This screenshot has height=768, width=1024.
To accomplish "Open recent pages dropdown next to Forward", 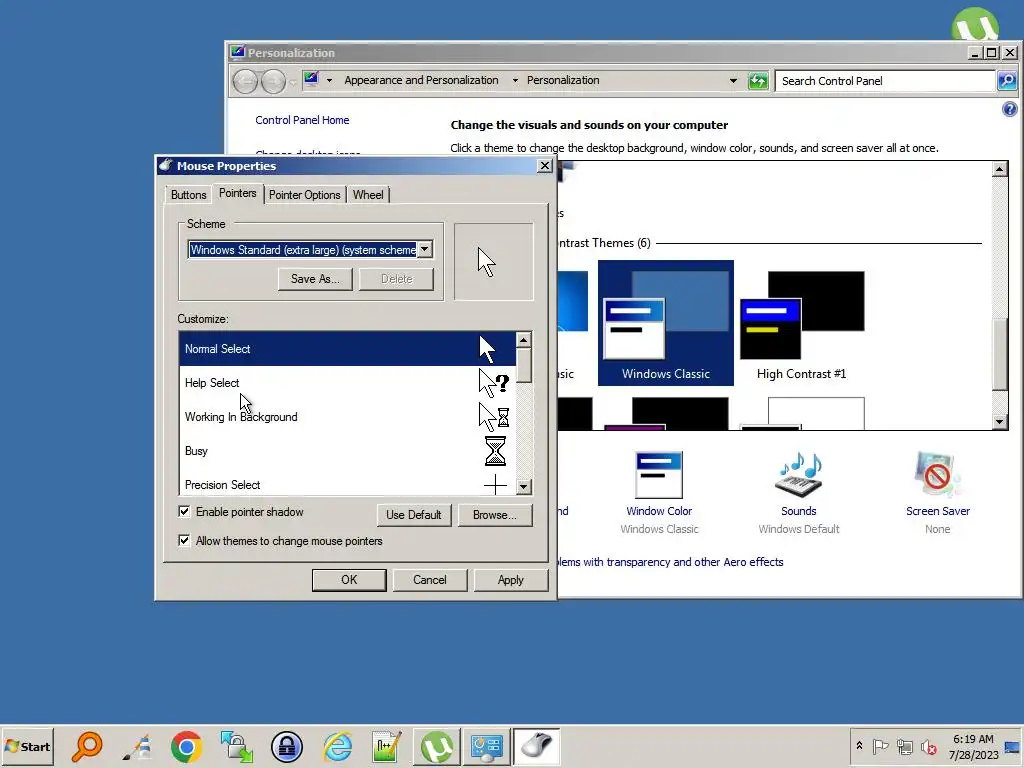I will tap(293, 82).
